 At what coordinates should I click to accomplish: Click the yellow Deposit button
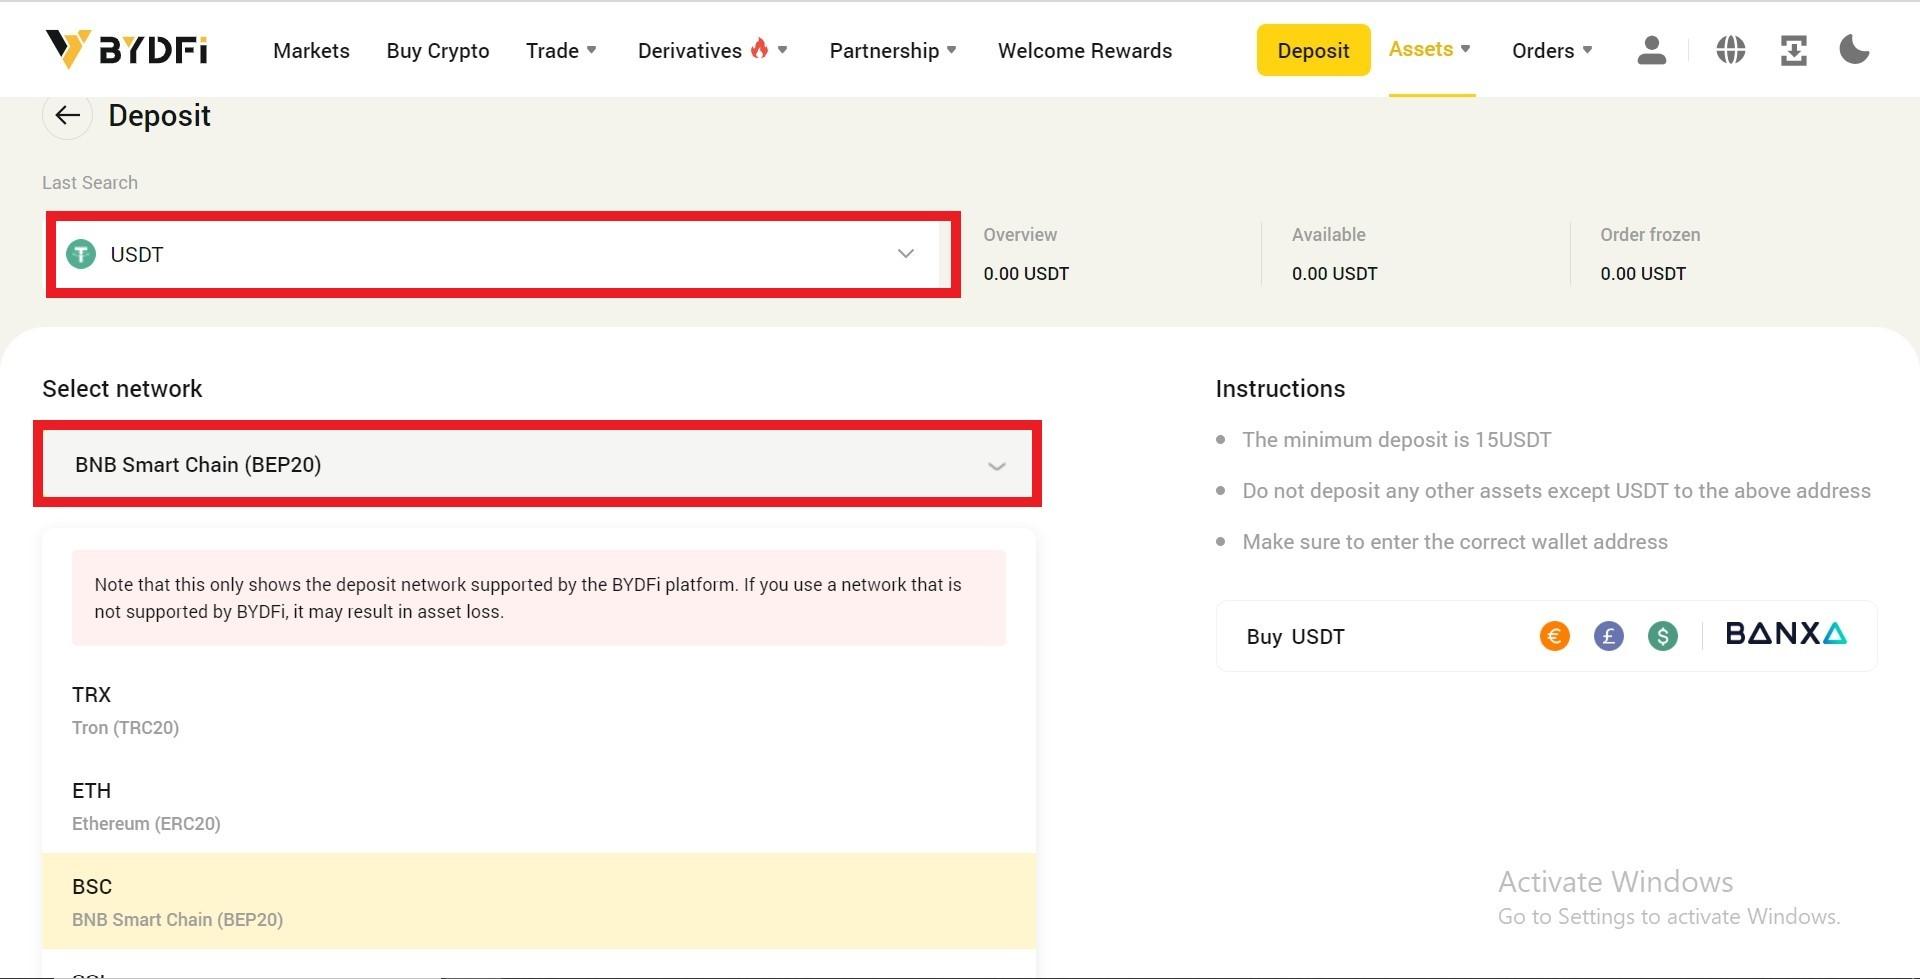click(1313, 50)
